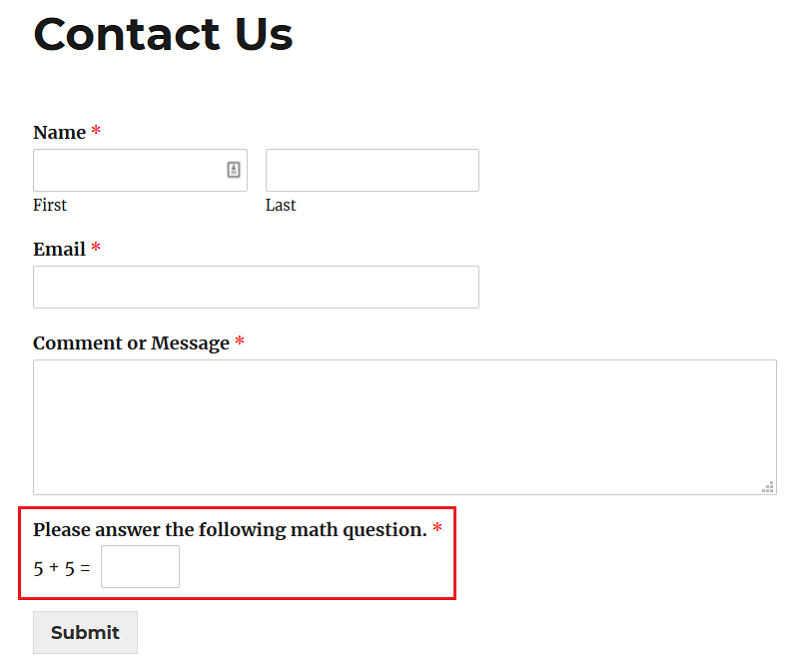
Task: Focus the First name input box
Action: pyautogui.click(x=140, y=170)
